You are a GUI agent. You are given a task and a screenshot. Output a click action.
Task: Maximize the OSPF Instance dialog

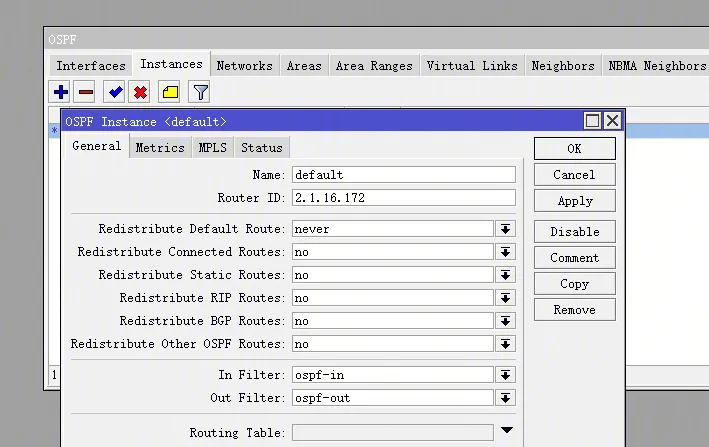pyautogui.click(x=593, y=121)
